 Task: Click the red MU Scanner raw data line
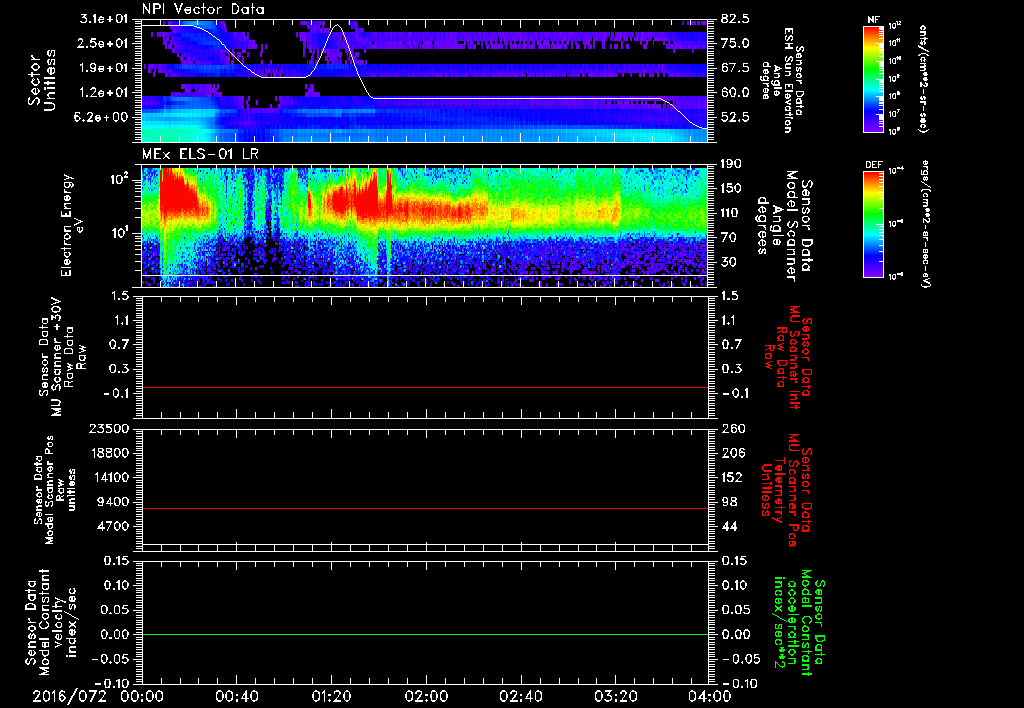(x=425, y=388)
